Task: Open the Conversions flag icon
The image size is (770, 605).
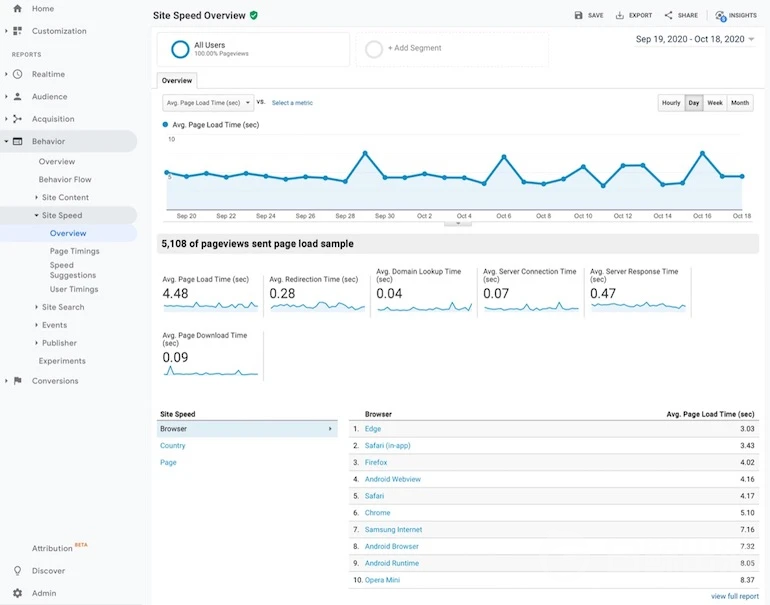Action: point(17,381)
